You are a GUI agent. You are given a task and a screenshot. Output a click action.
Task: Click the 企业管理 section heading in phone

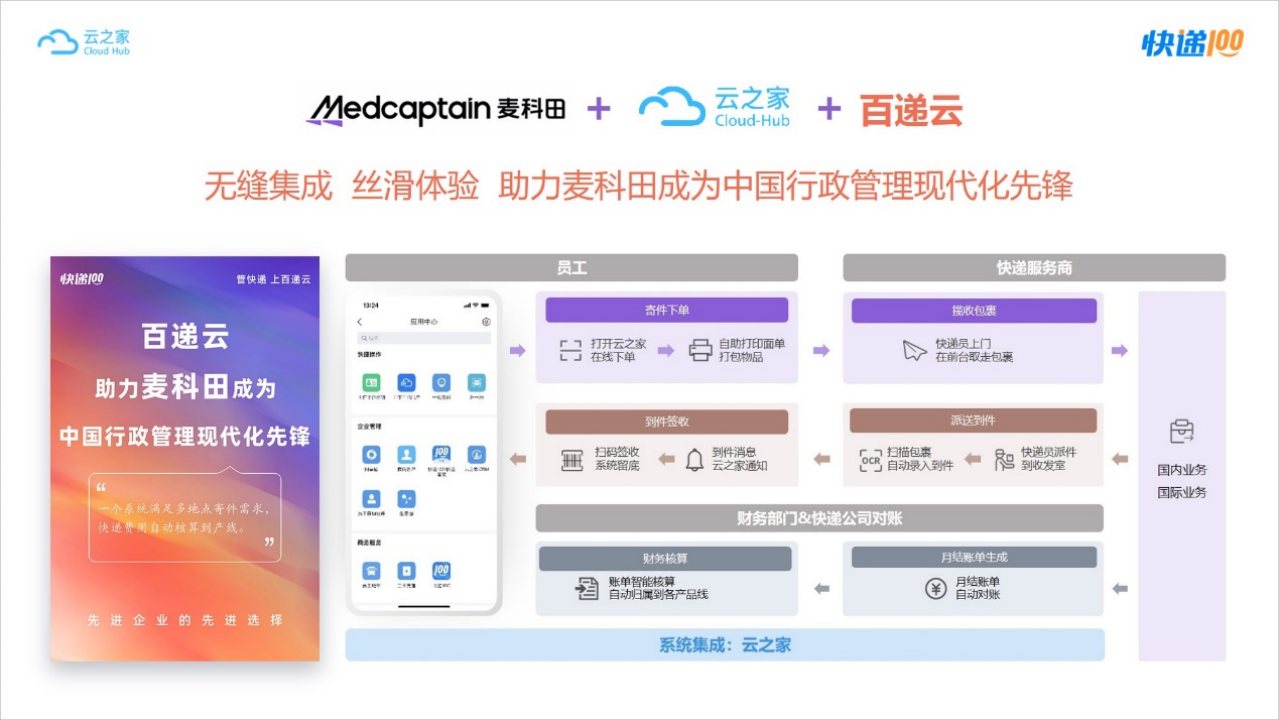(369, 426)
